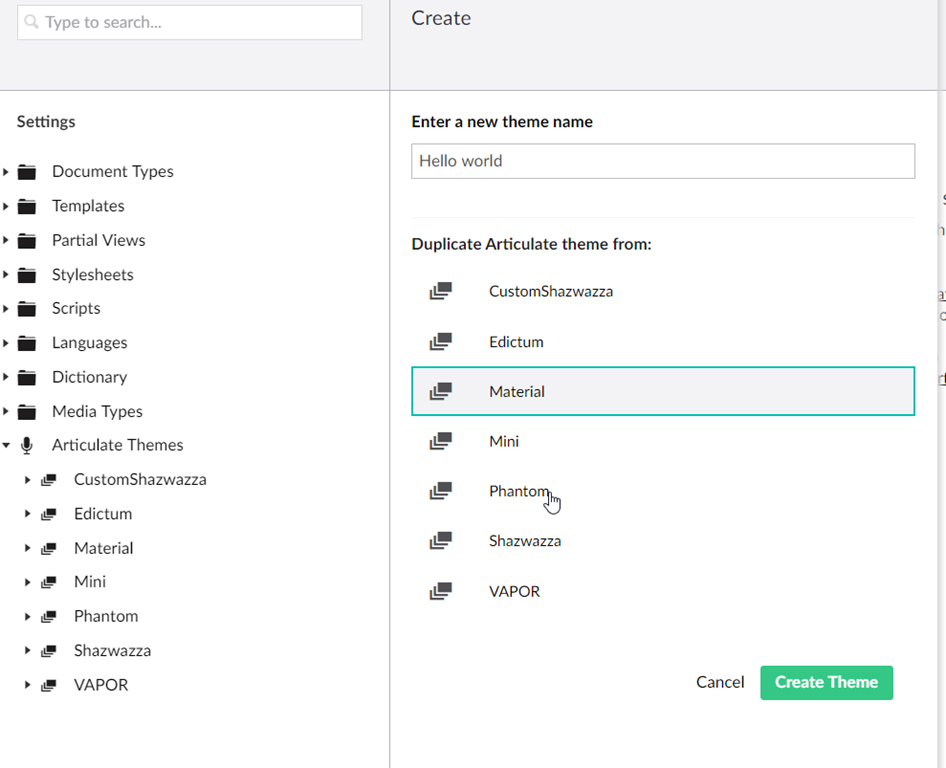Choose VAPOR label as duplicate source
The height and width of the screenshot is (768, 946).
(x=514, y=591)
